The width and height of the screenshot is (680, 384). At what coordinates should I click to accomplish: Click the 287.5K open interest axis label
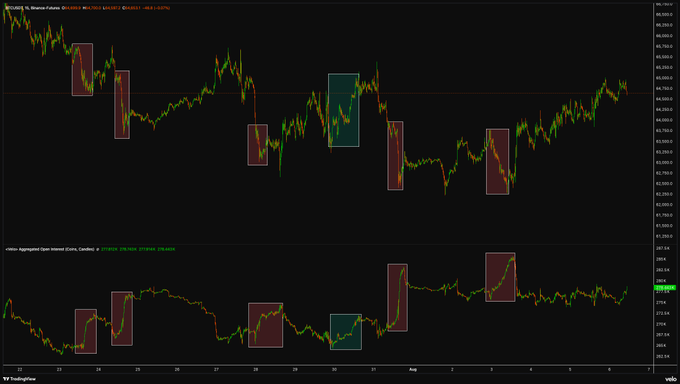click(x=663, y=249)
